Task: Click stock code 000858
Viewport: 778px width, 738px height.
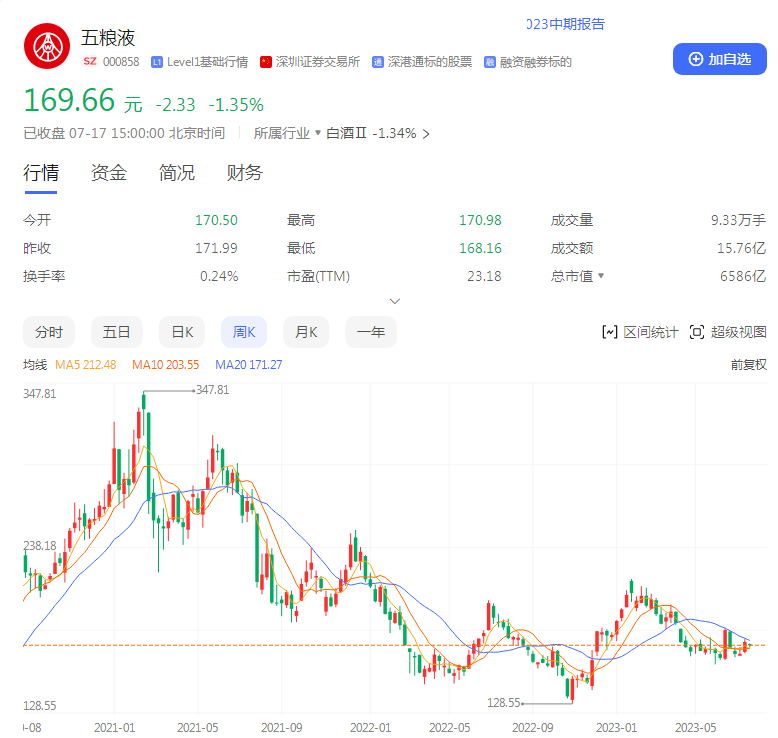Action: coord(121,62)
